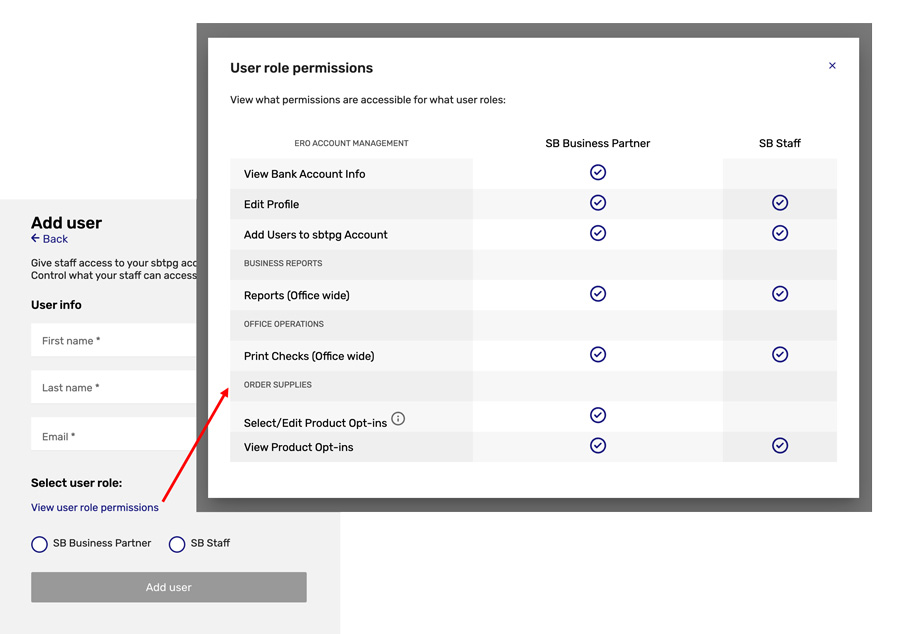
Task: Open View user role permissions link
Action: tap(95, 508)
